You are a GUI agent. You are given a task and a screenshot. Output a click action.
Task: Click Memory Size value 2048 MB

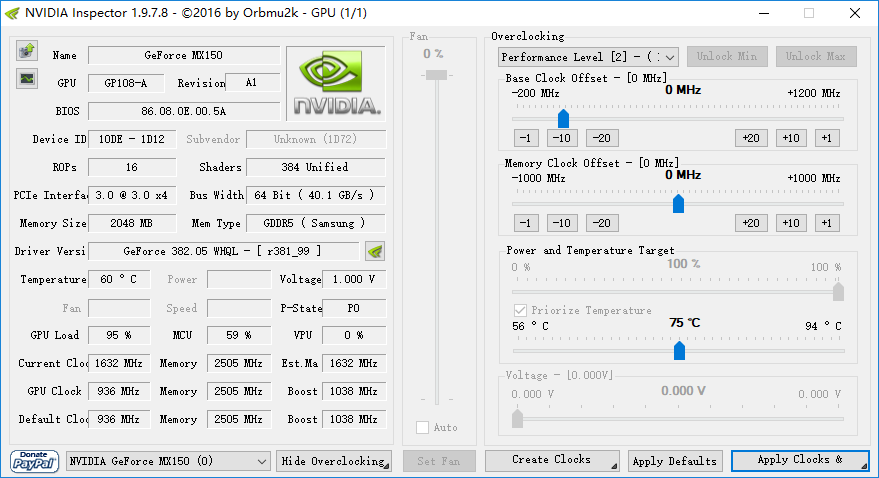pyautogui.click(x=132, y=223)
